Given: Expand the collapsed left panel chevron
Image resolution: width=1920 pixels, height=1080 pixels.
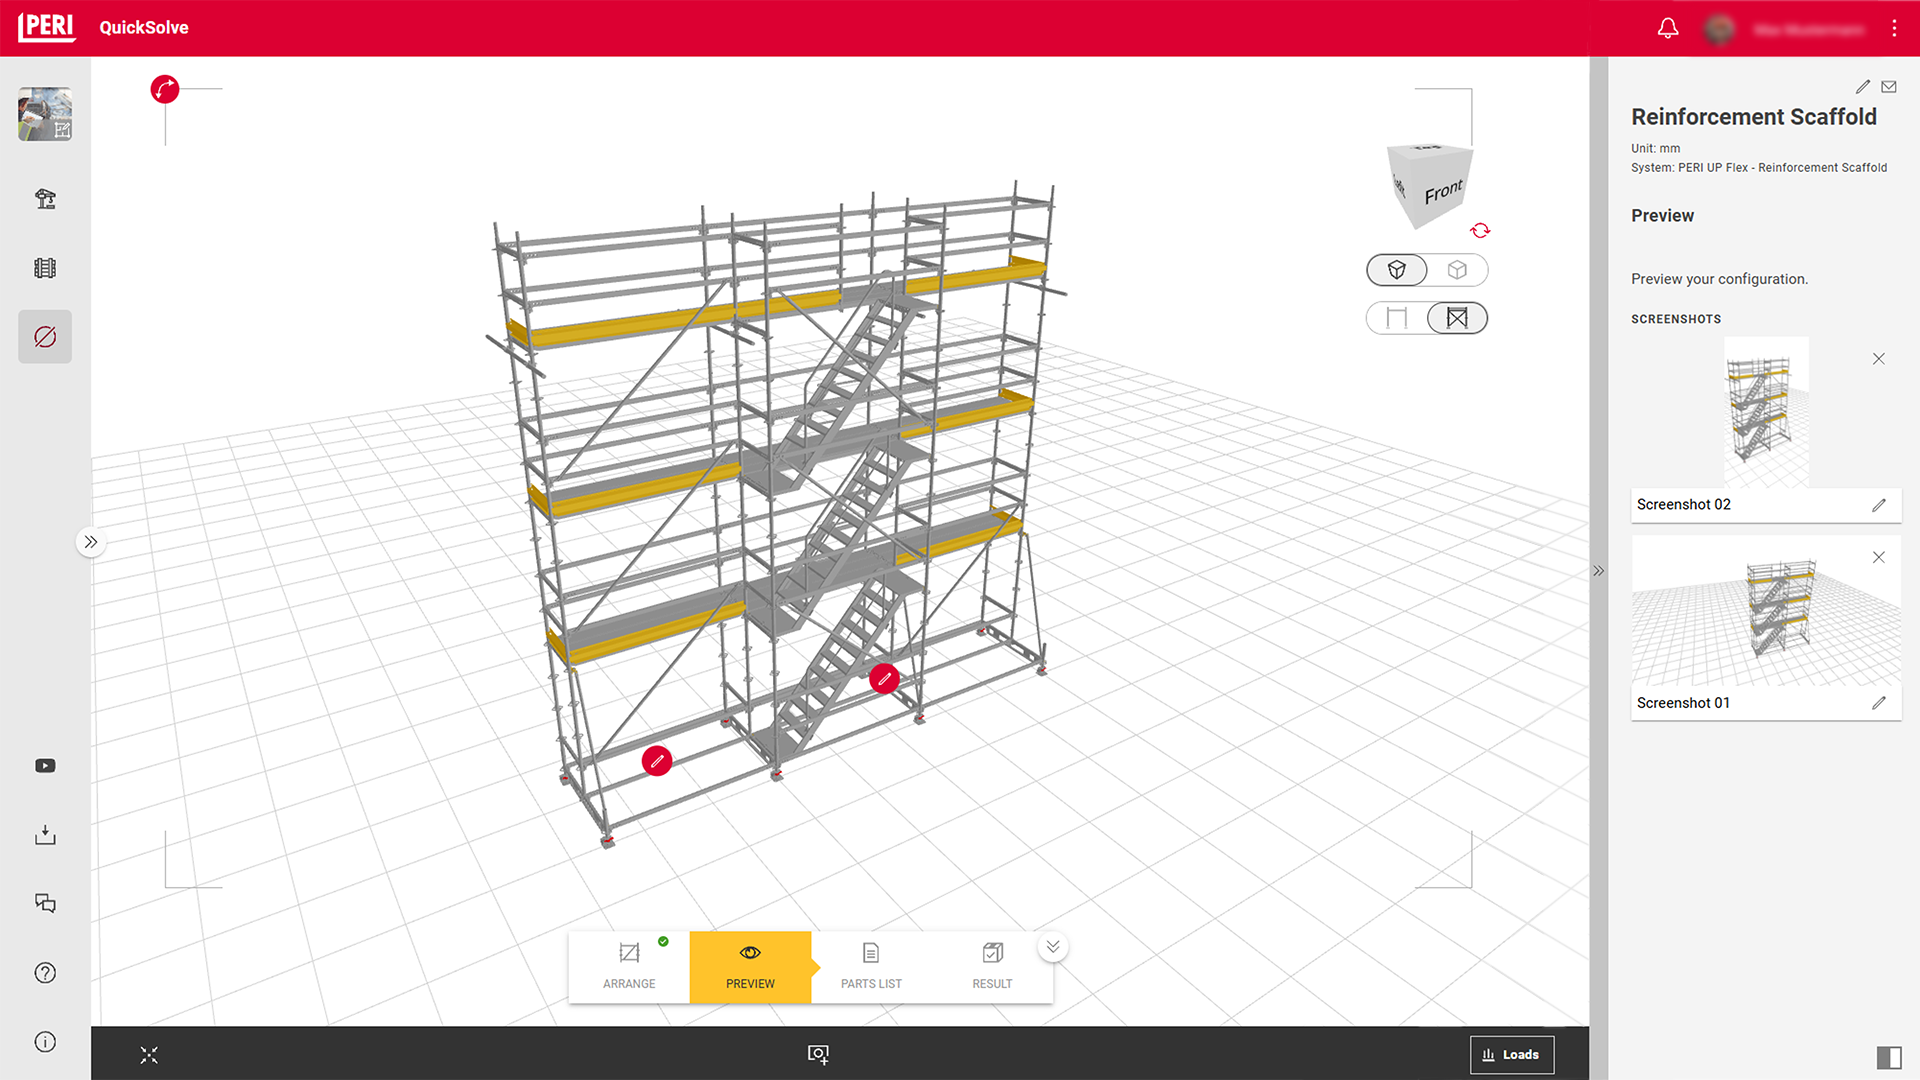Looking at the screenshot, I should (91, 541).
